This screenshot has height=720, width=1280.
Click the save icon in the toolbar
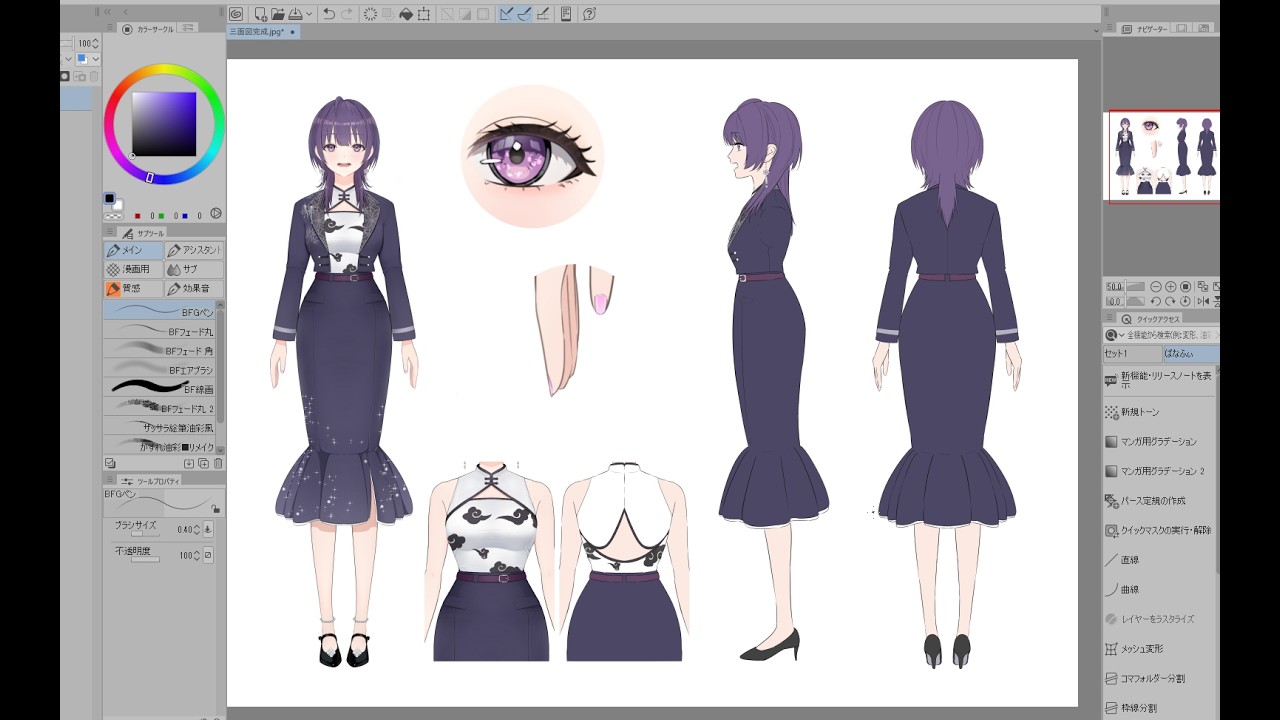(x=295, y=14)
